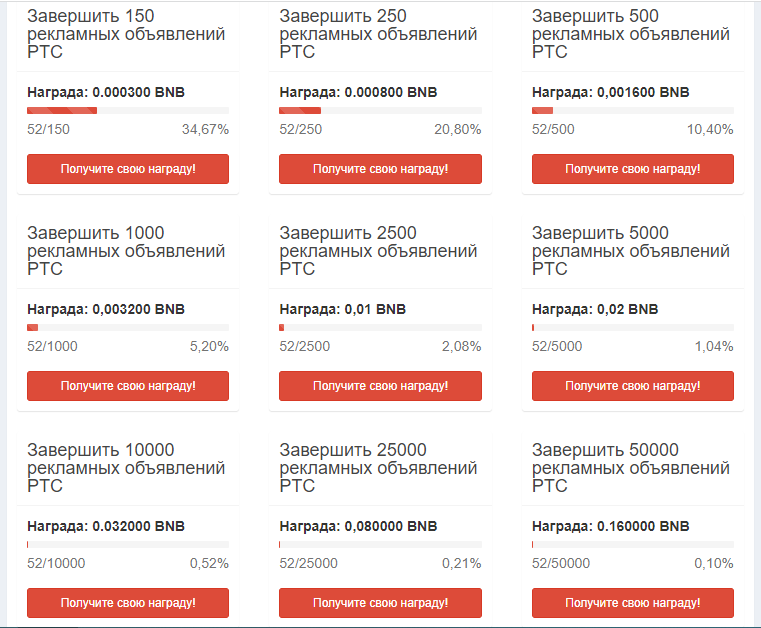Claim reward for completing 50000 PTC ads
Viewport: 761px width, 628px height.
click(632, 603)
